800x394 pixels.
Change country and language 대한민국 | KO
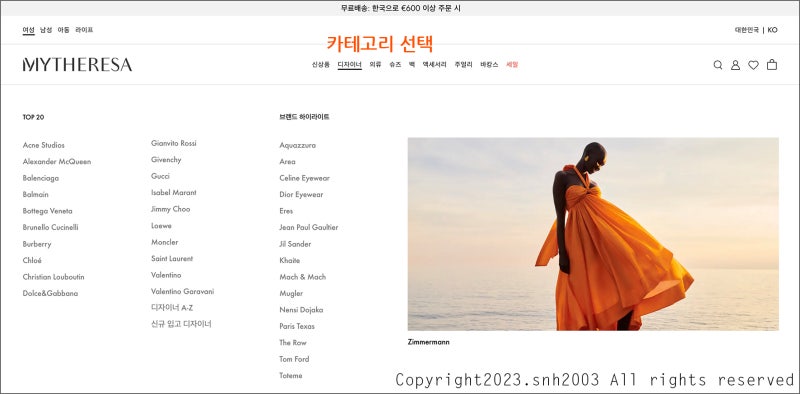(x=756, y=30)
